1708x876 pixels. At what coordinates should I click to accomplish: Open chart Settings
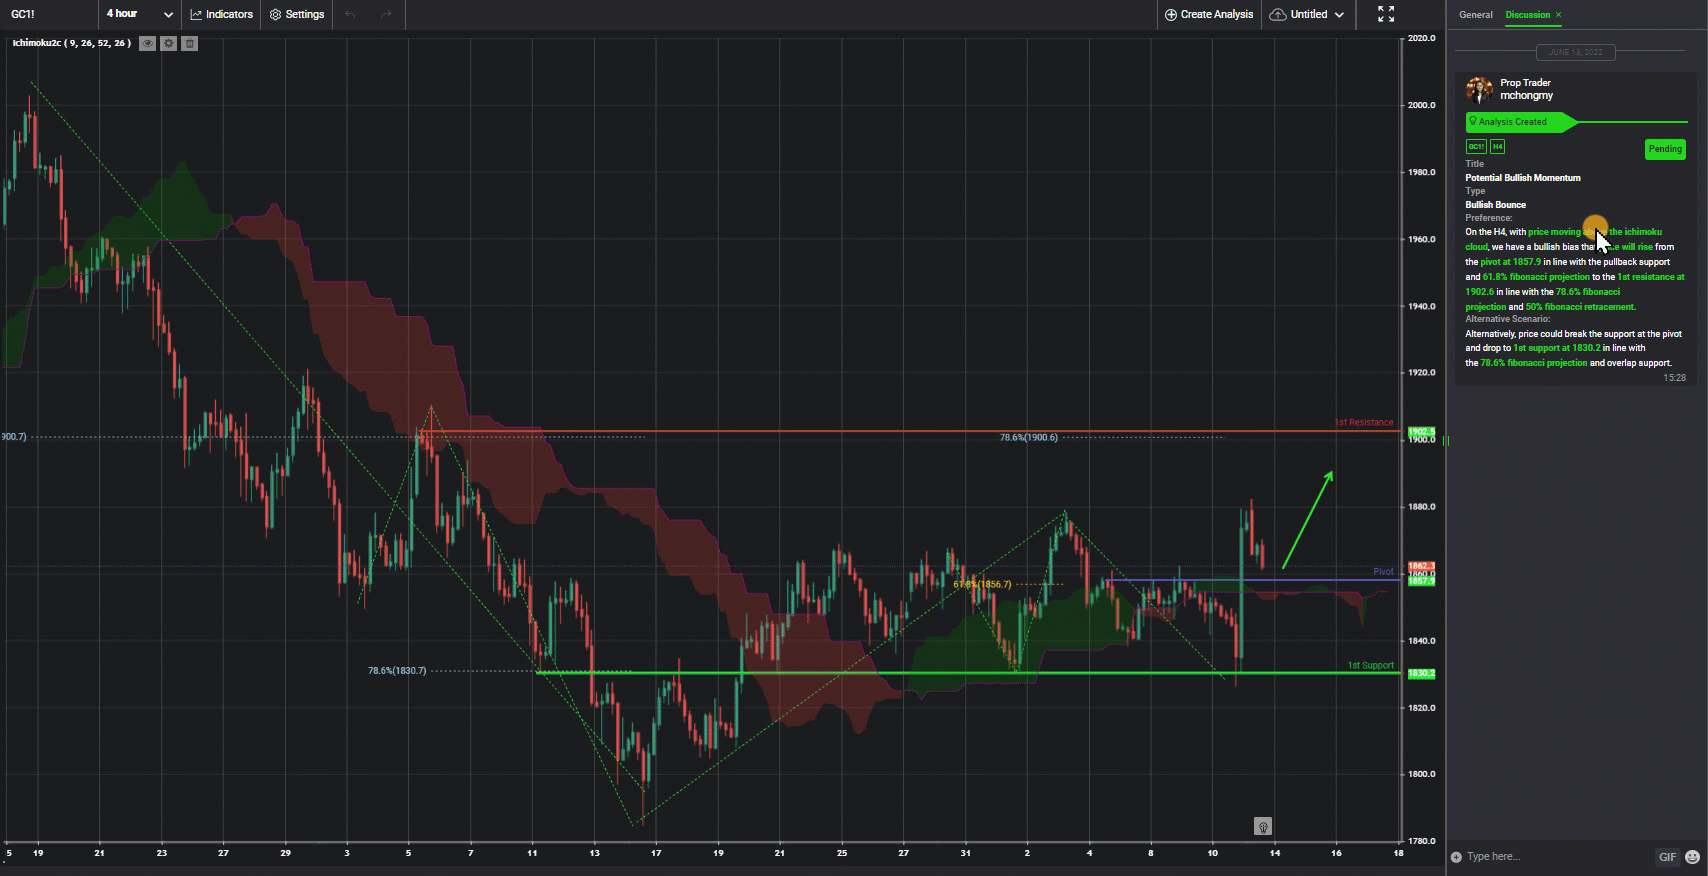pyautogui.click(x=297, y=14)
